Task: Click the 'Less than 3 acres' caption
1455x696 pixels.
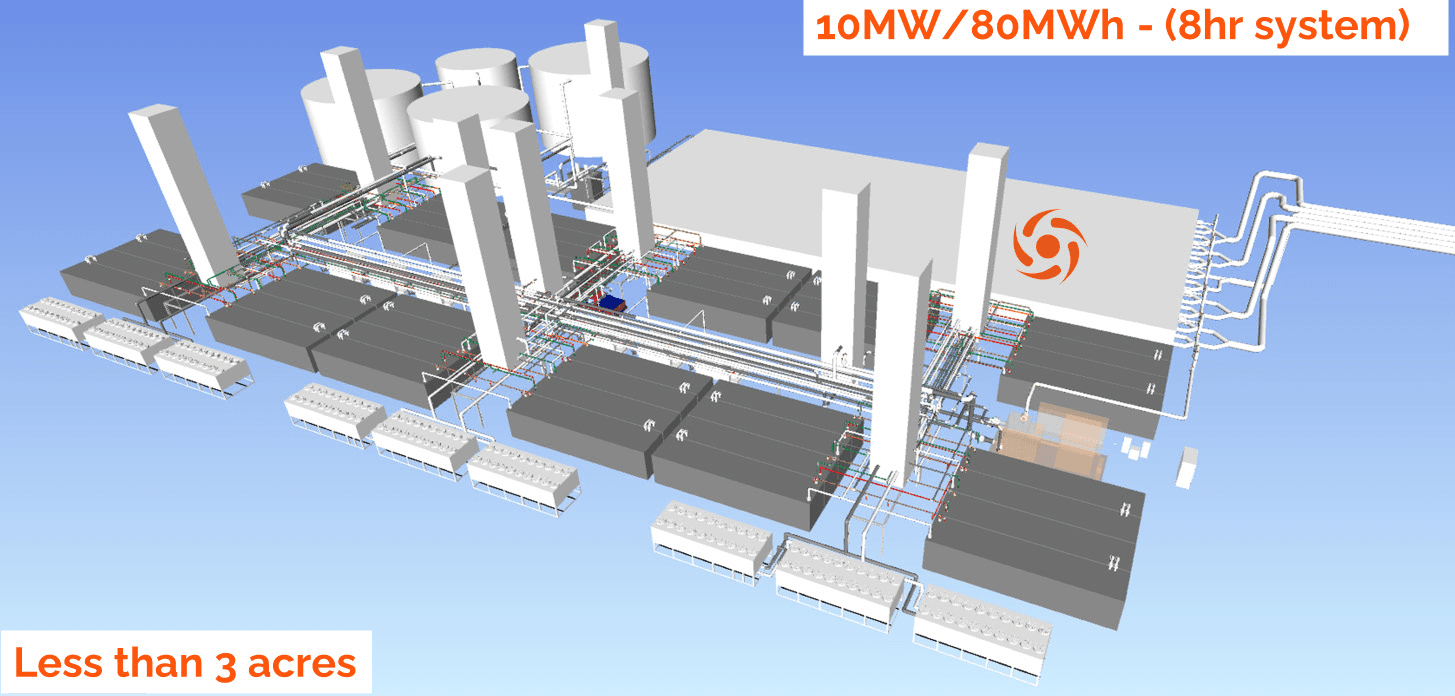Action: tap(185, 662)
